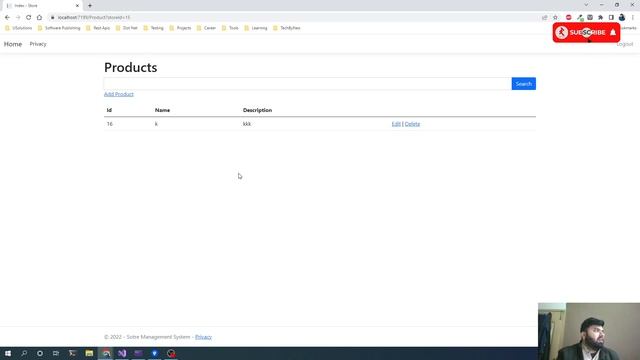Expand the tab search chevron
The width and height of the screenshot is (640, 360).
pos(586,5)
